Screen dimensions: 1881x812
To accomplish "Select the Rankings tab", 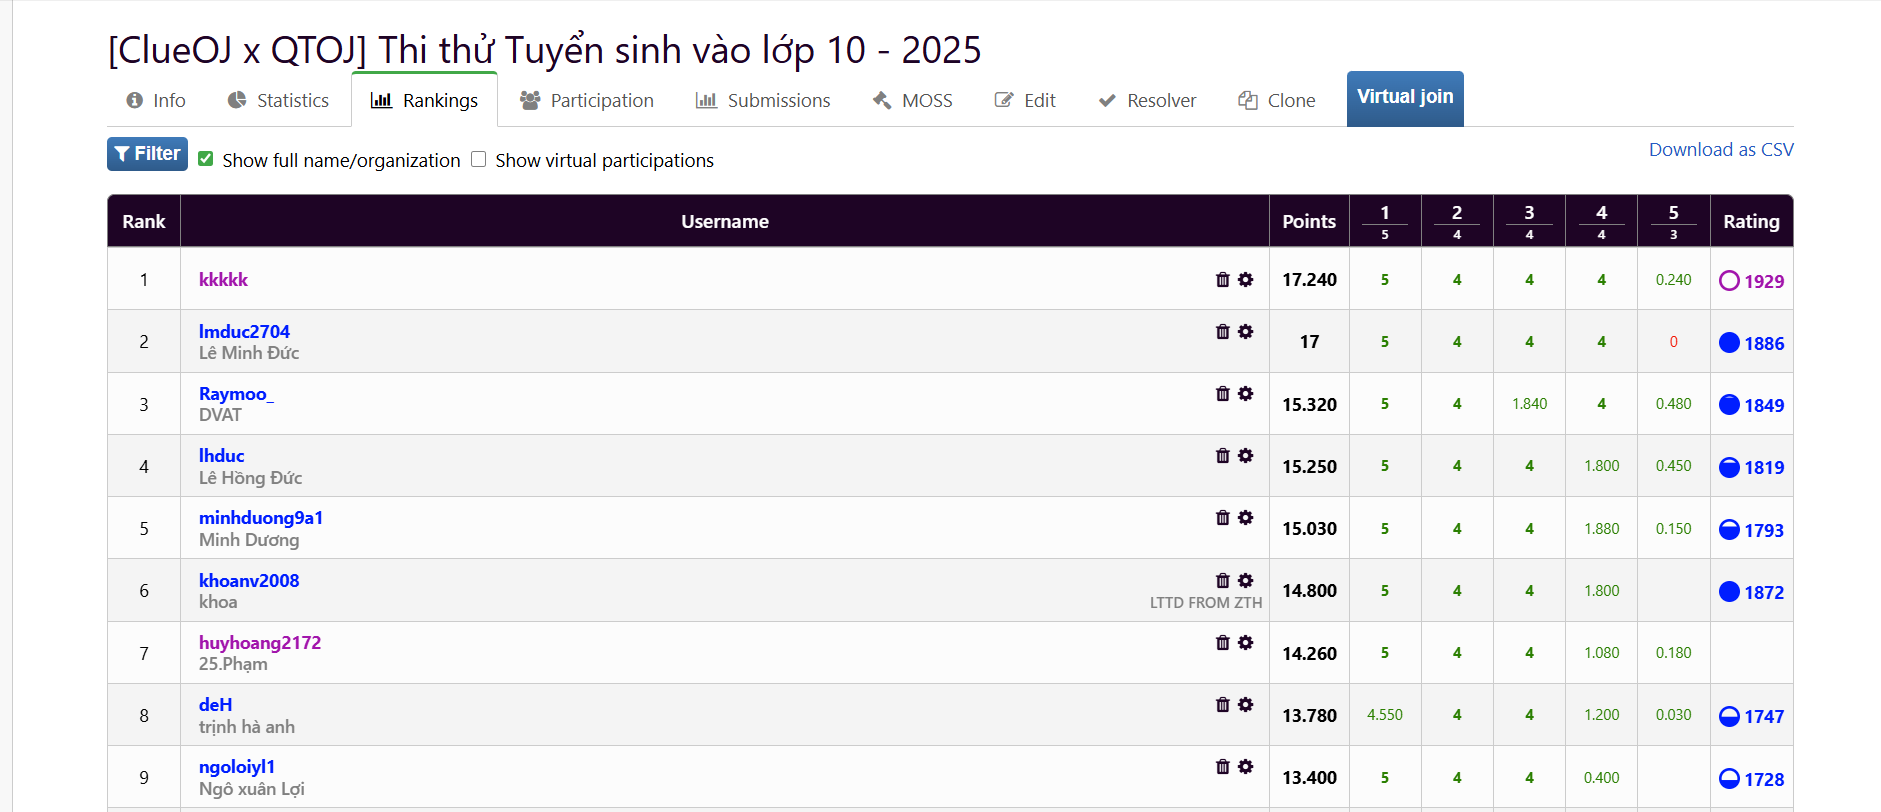I will 424,100.
